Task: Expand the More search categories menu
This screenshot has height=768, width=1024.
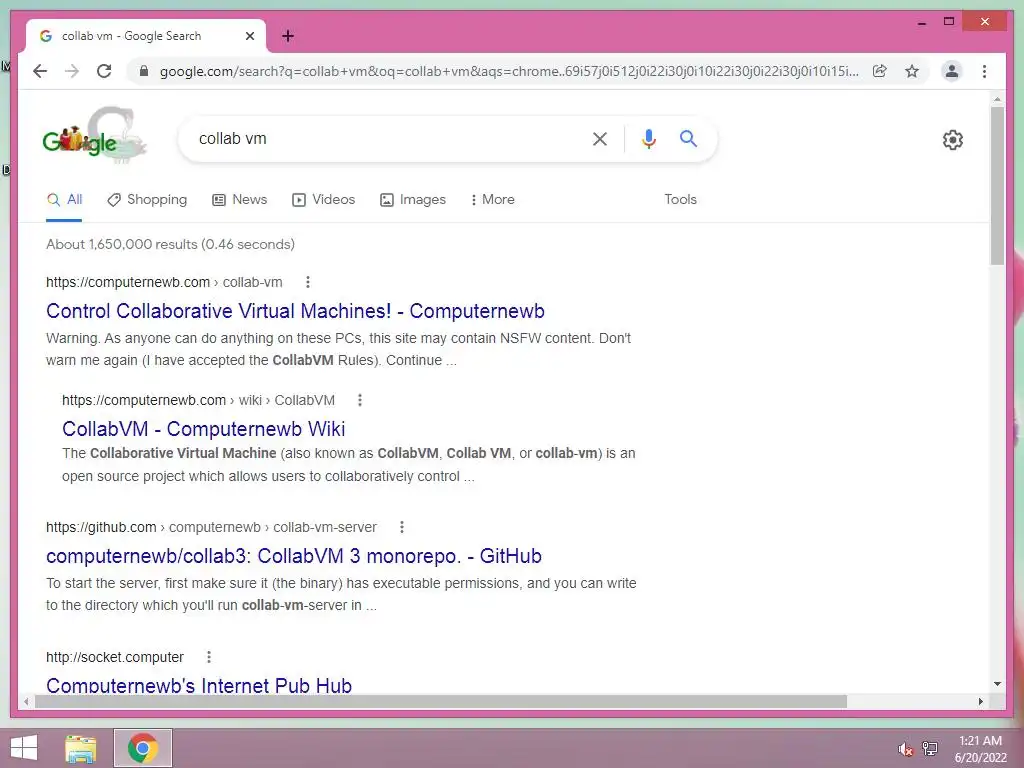Action: (492, 200)
